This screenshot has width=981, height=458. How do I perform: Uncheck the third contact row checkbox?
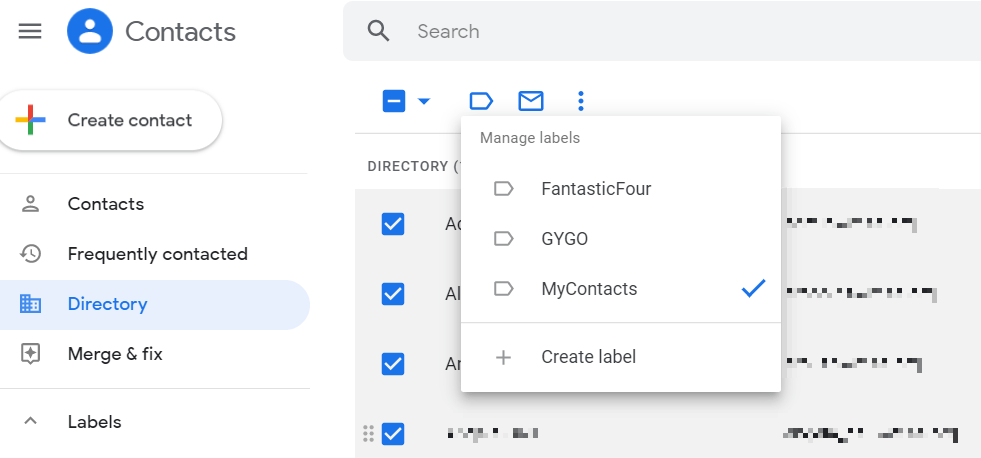pos(393,364)
